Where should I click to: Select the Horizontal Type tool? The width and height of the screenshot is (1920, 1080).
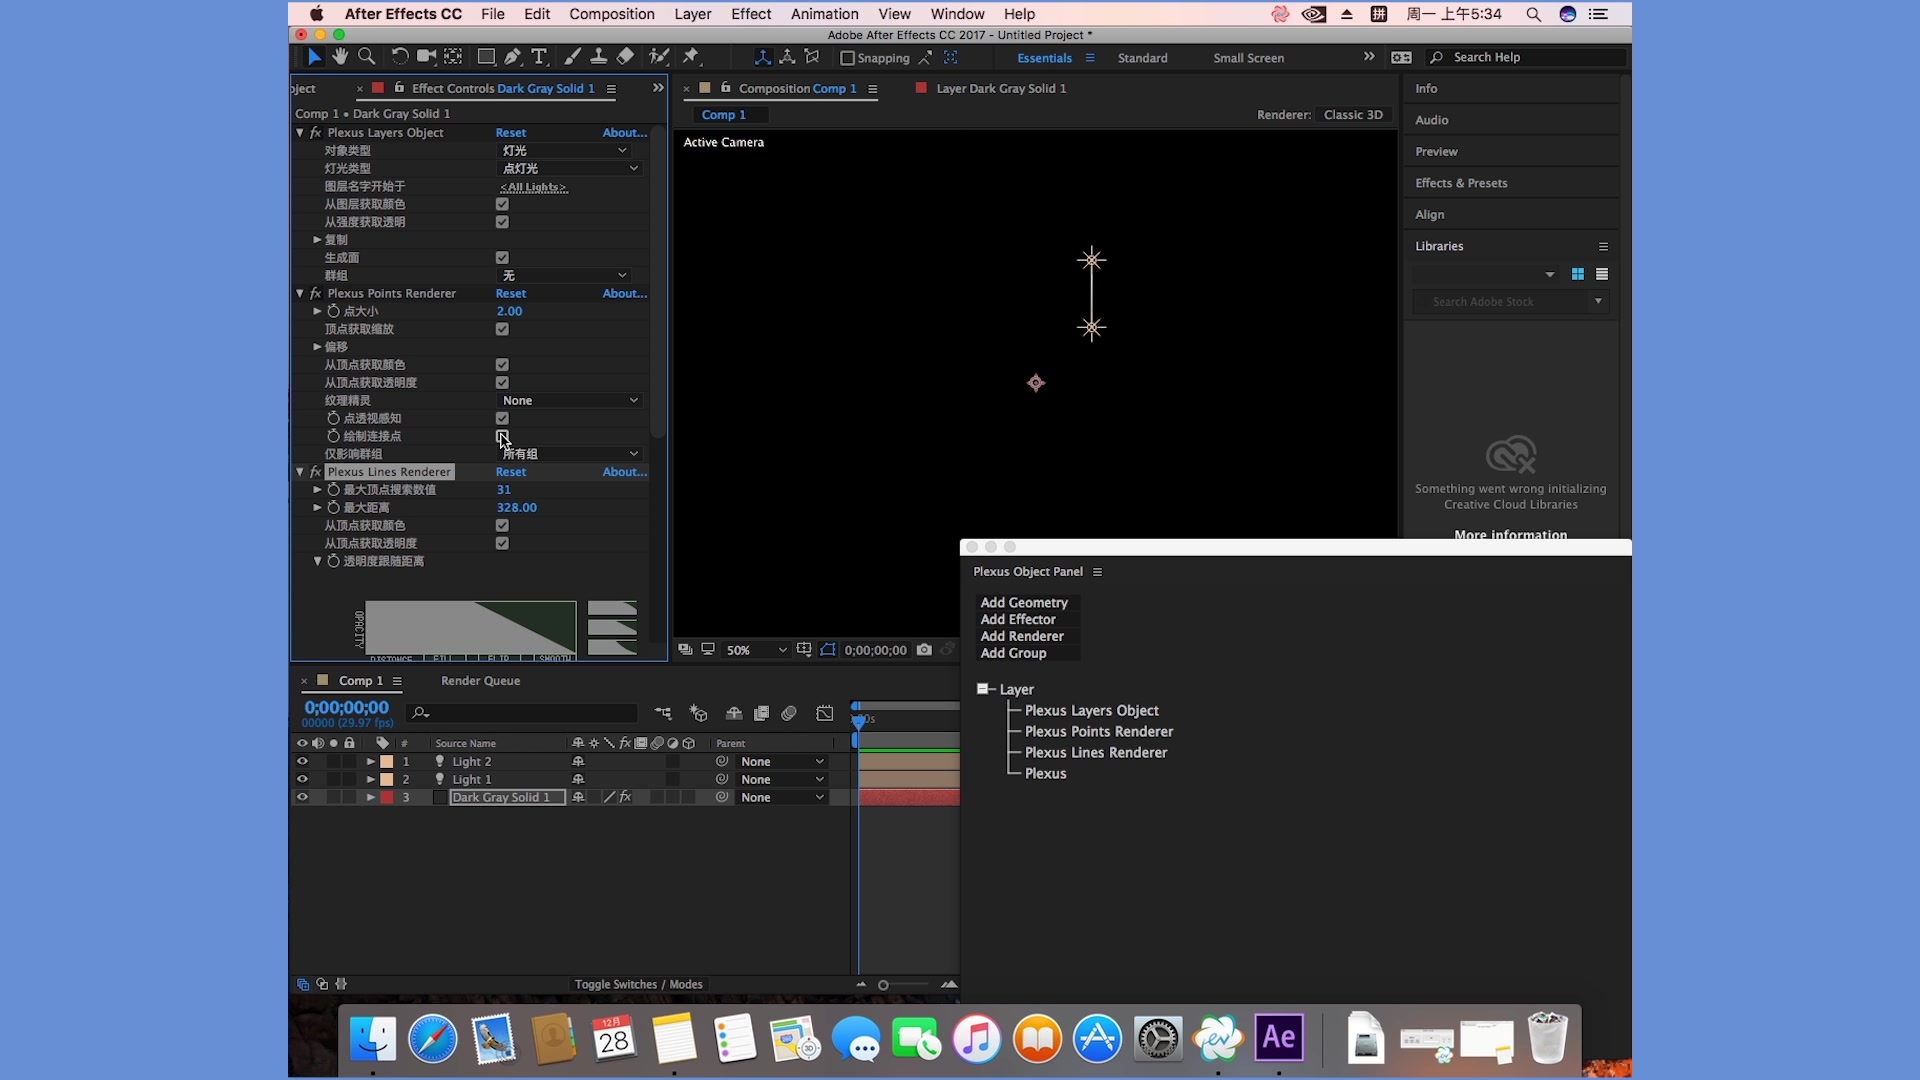539,57
